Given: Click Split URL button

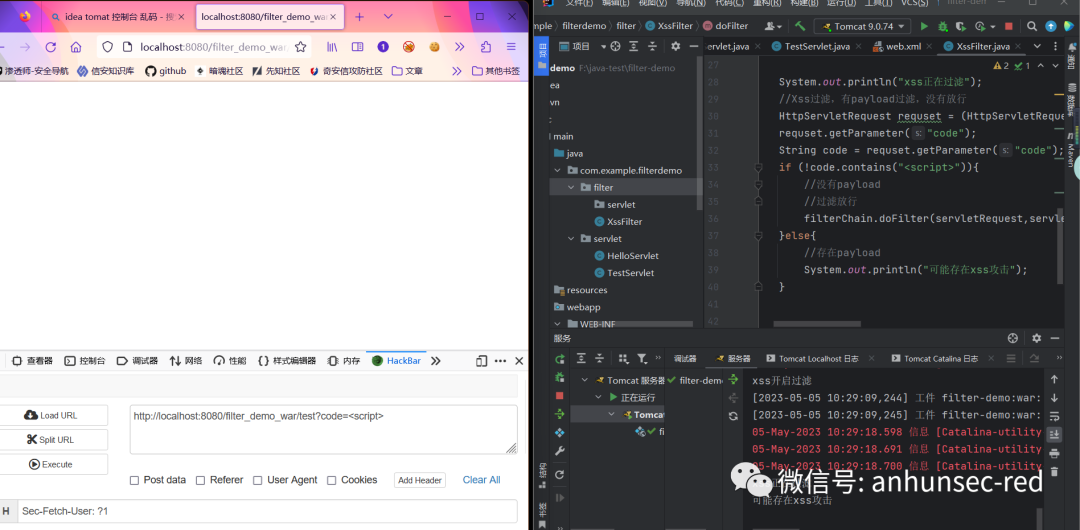Looking at the screenshot, I should 52,440.
